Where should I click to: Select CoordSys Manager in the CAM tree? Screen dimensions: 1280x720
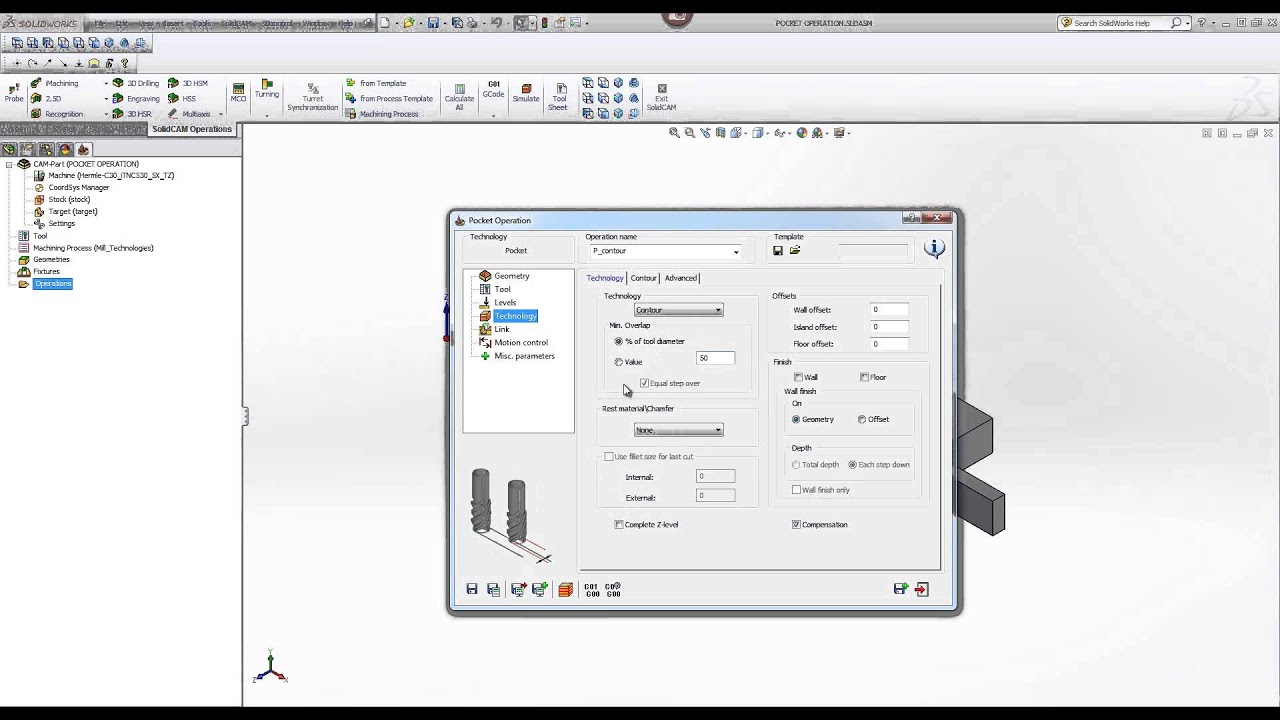pos(72,188)
